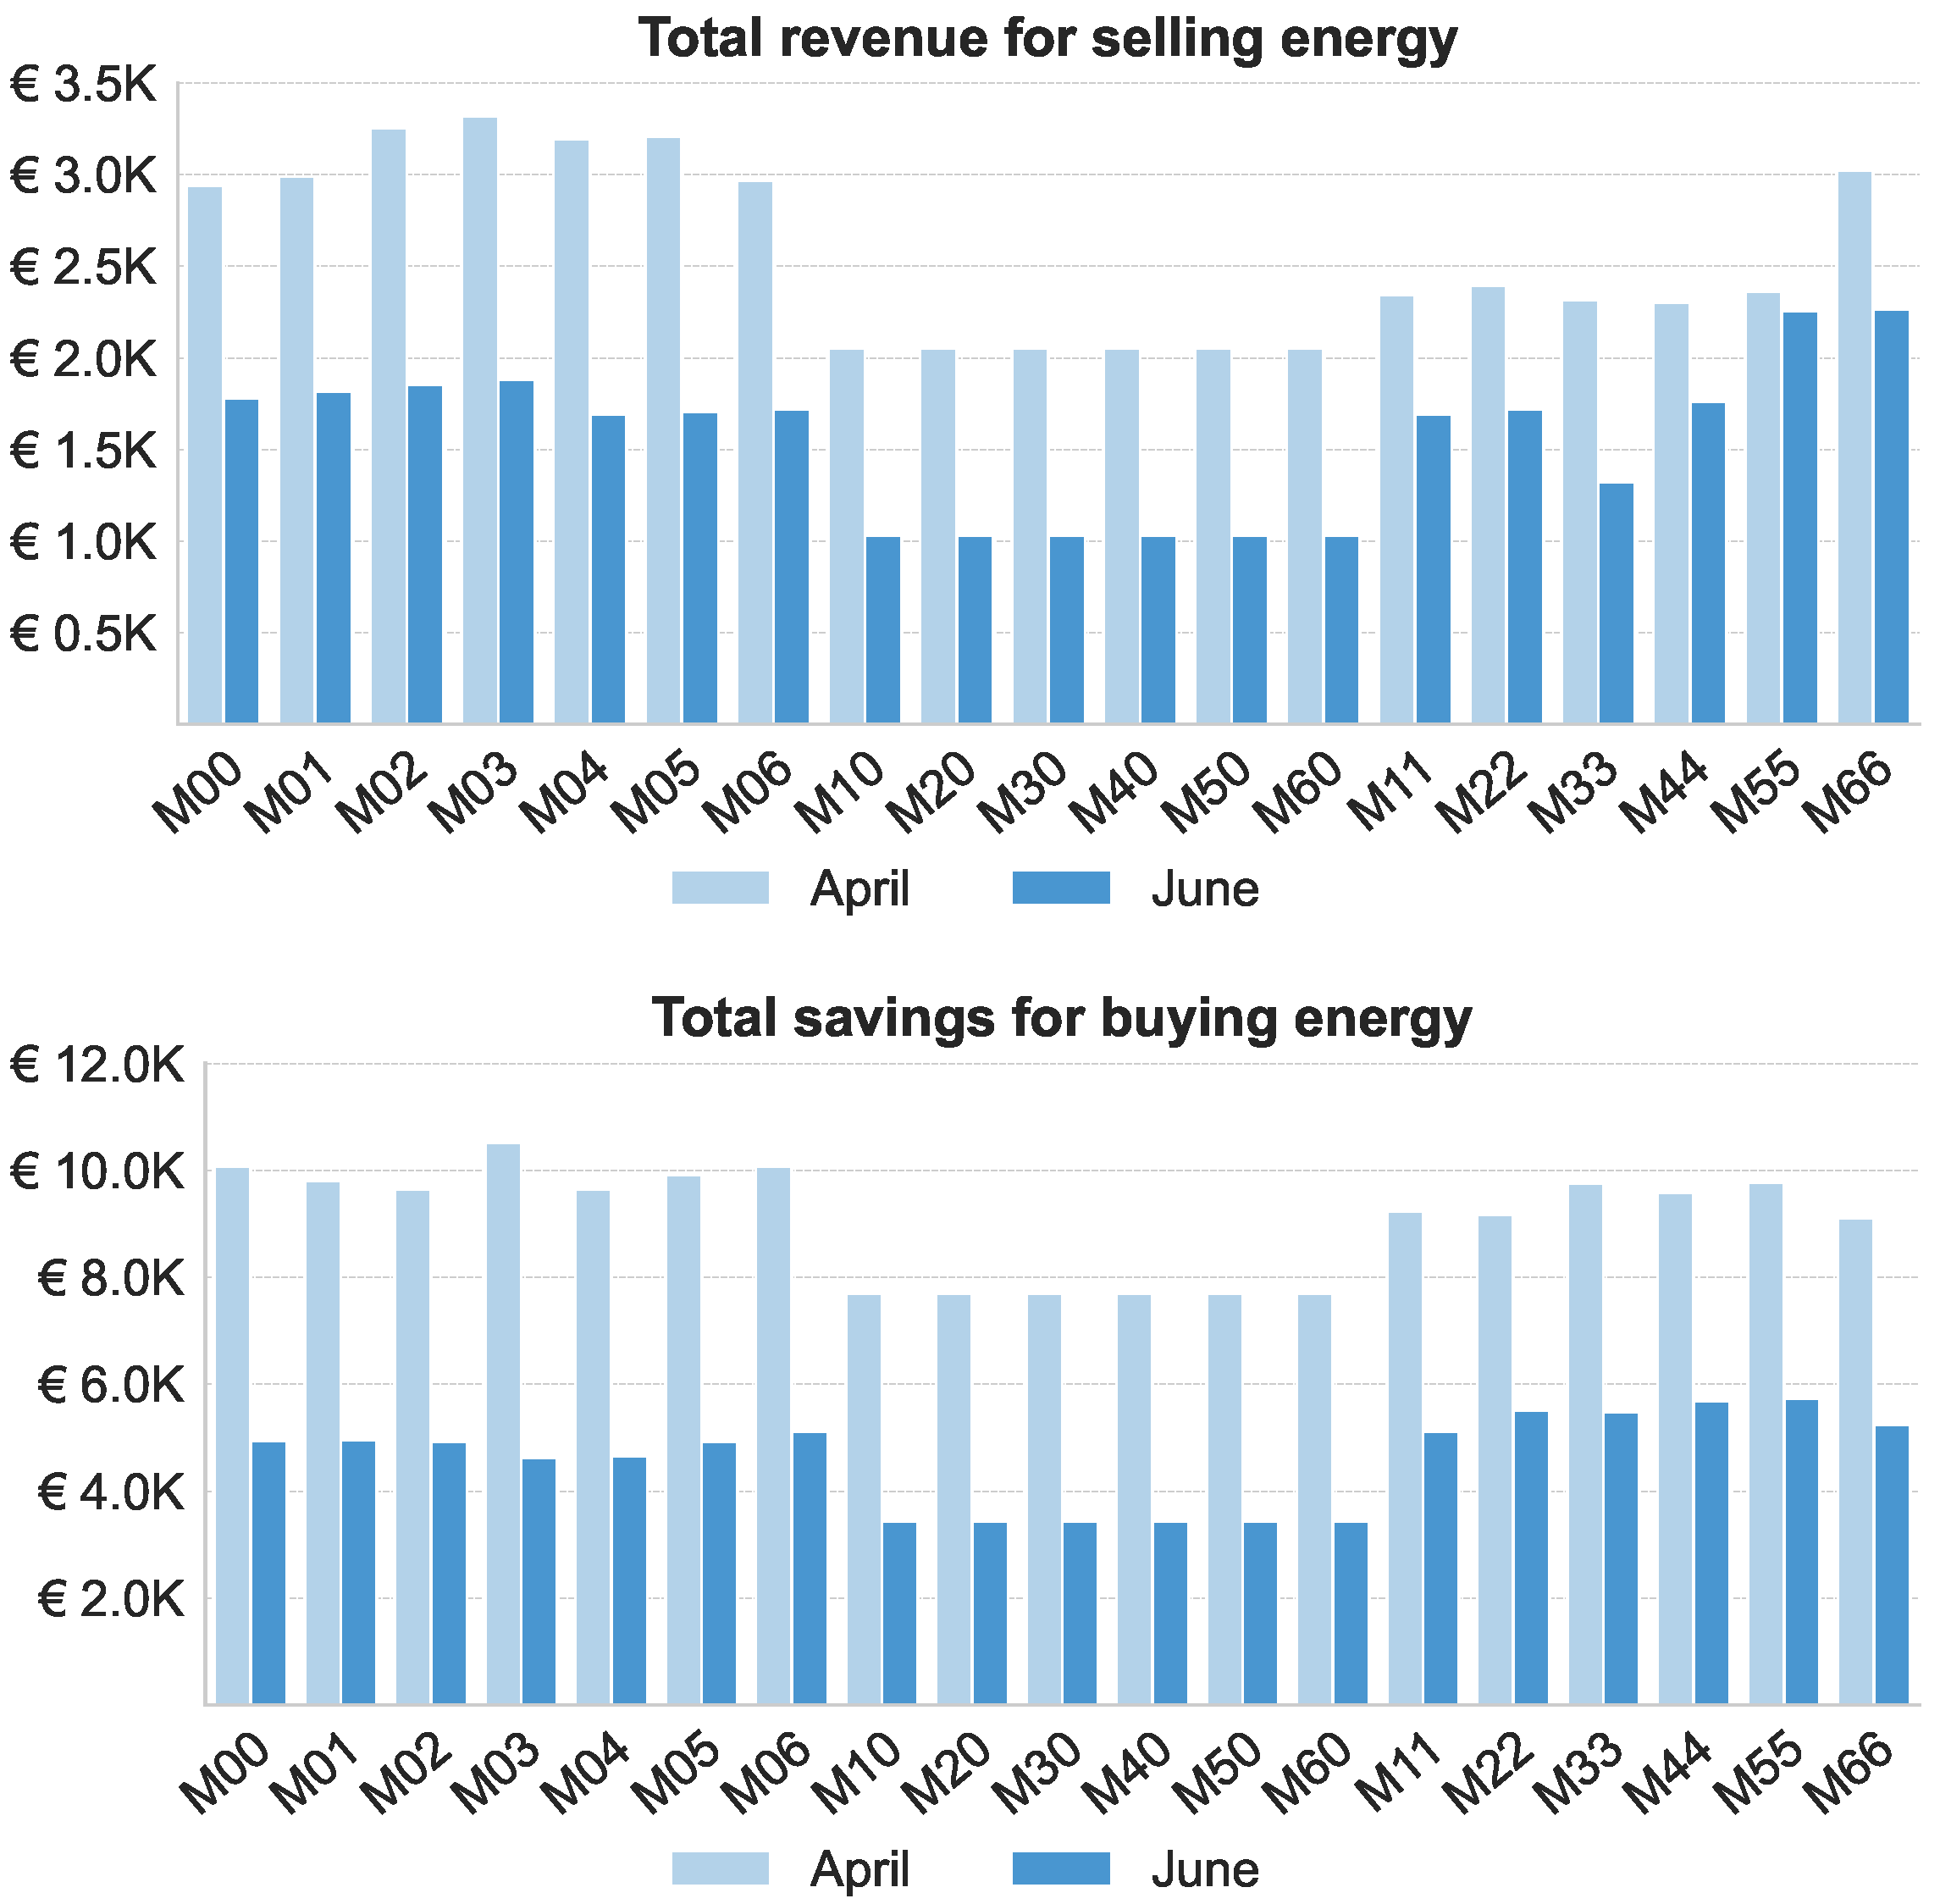Click the M33 June bar in revenue chart
Screen dimensions: 1940x1904
1616,603
